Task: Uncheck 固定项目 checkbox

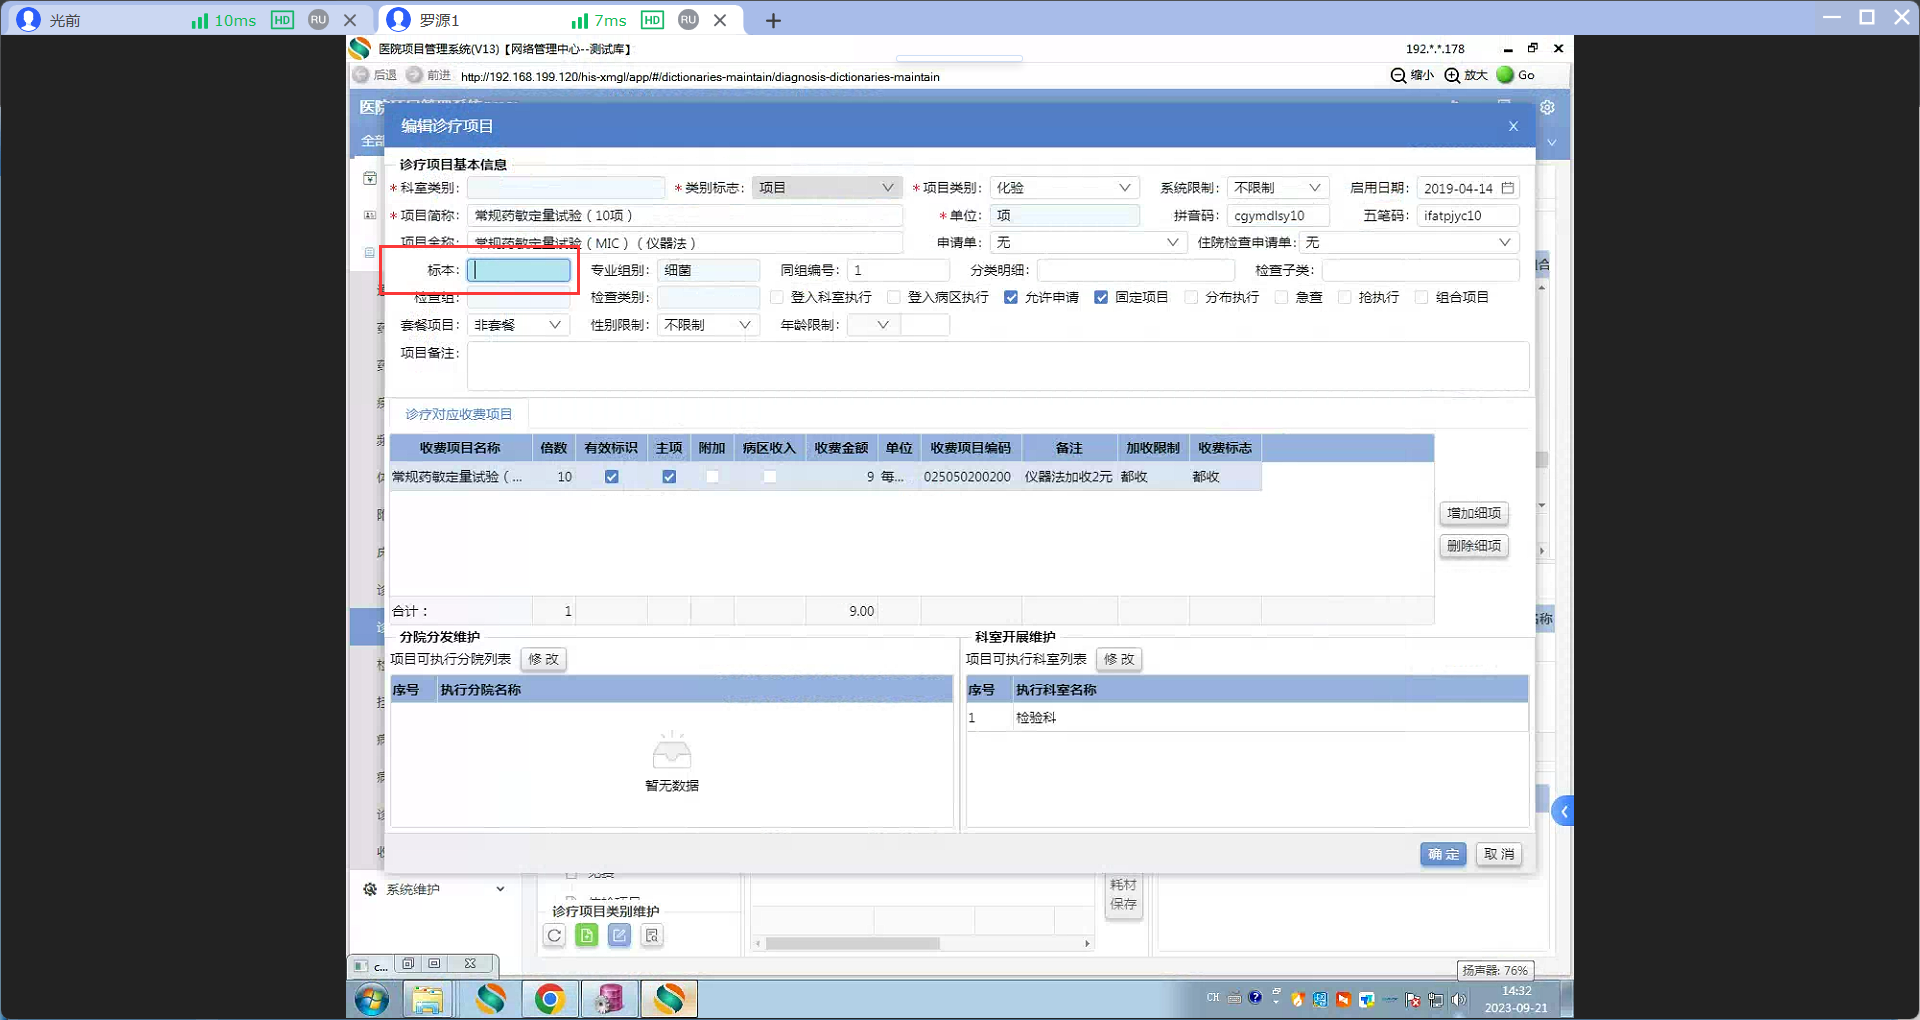Action: pyautogui.click(x=1101, y=297)
